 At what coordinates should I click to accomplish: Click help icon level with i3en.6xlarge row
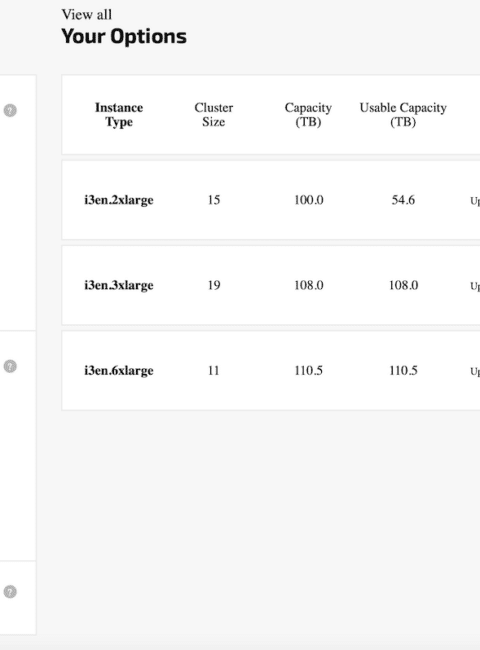point(10,366)
